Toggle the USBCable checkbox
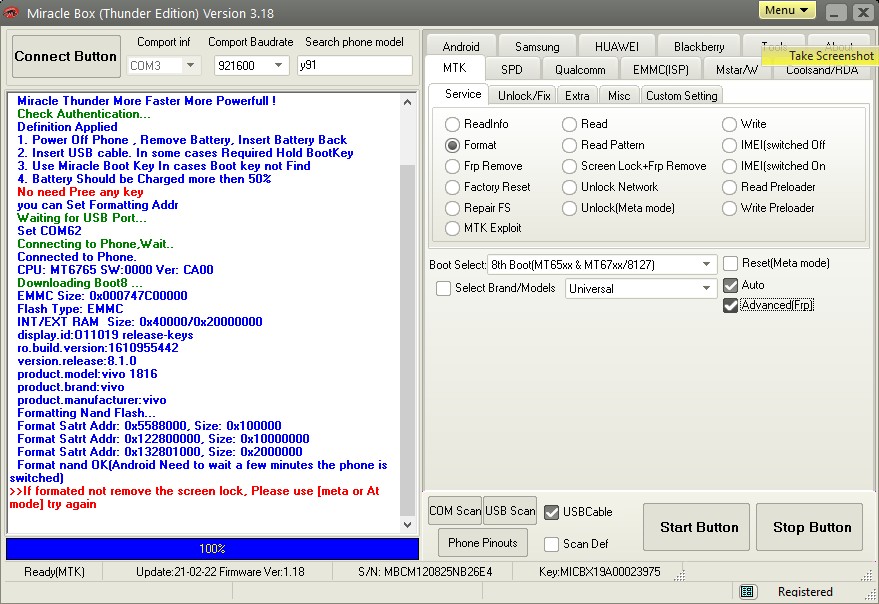Viewport: 879px width, 604px height. click(x=551, y=512)
